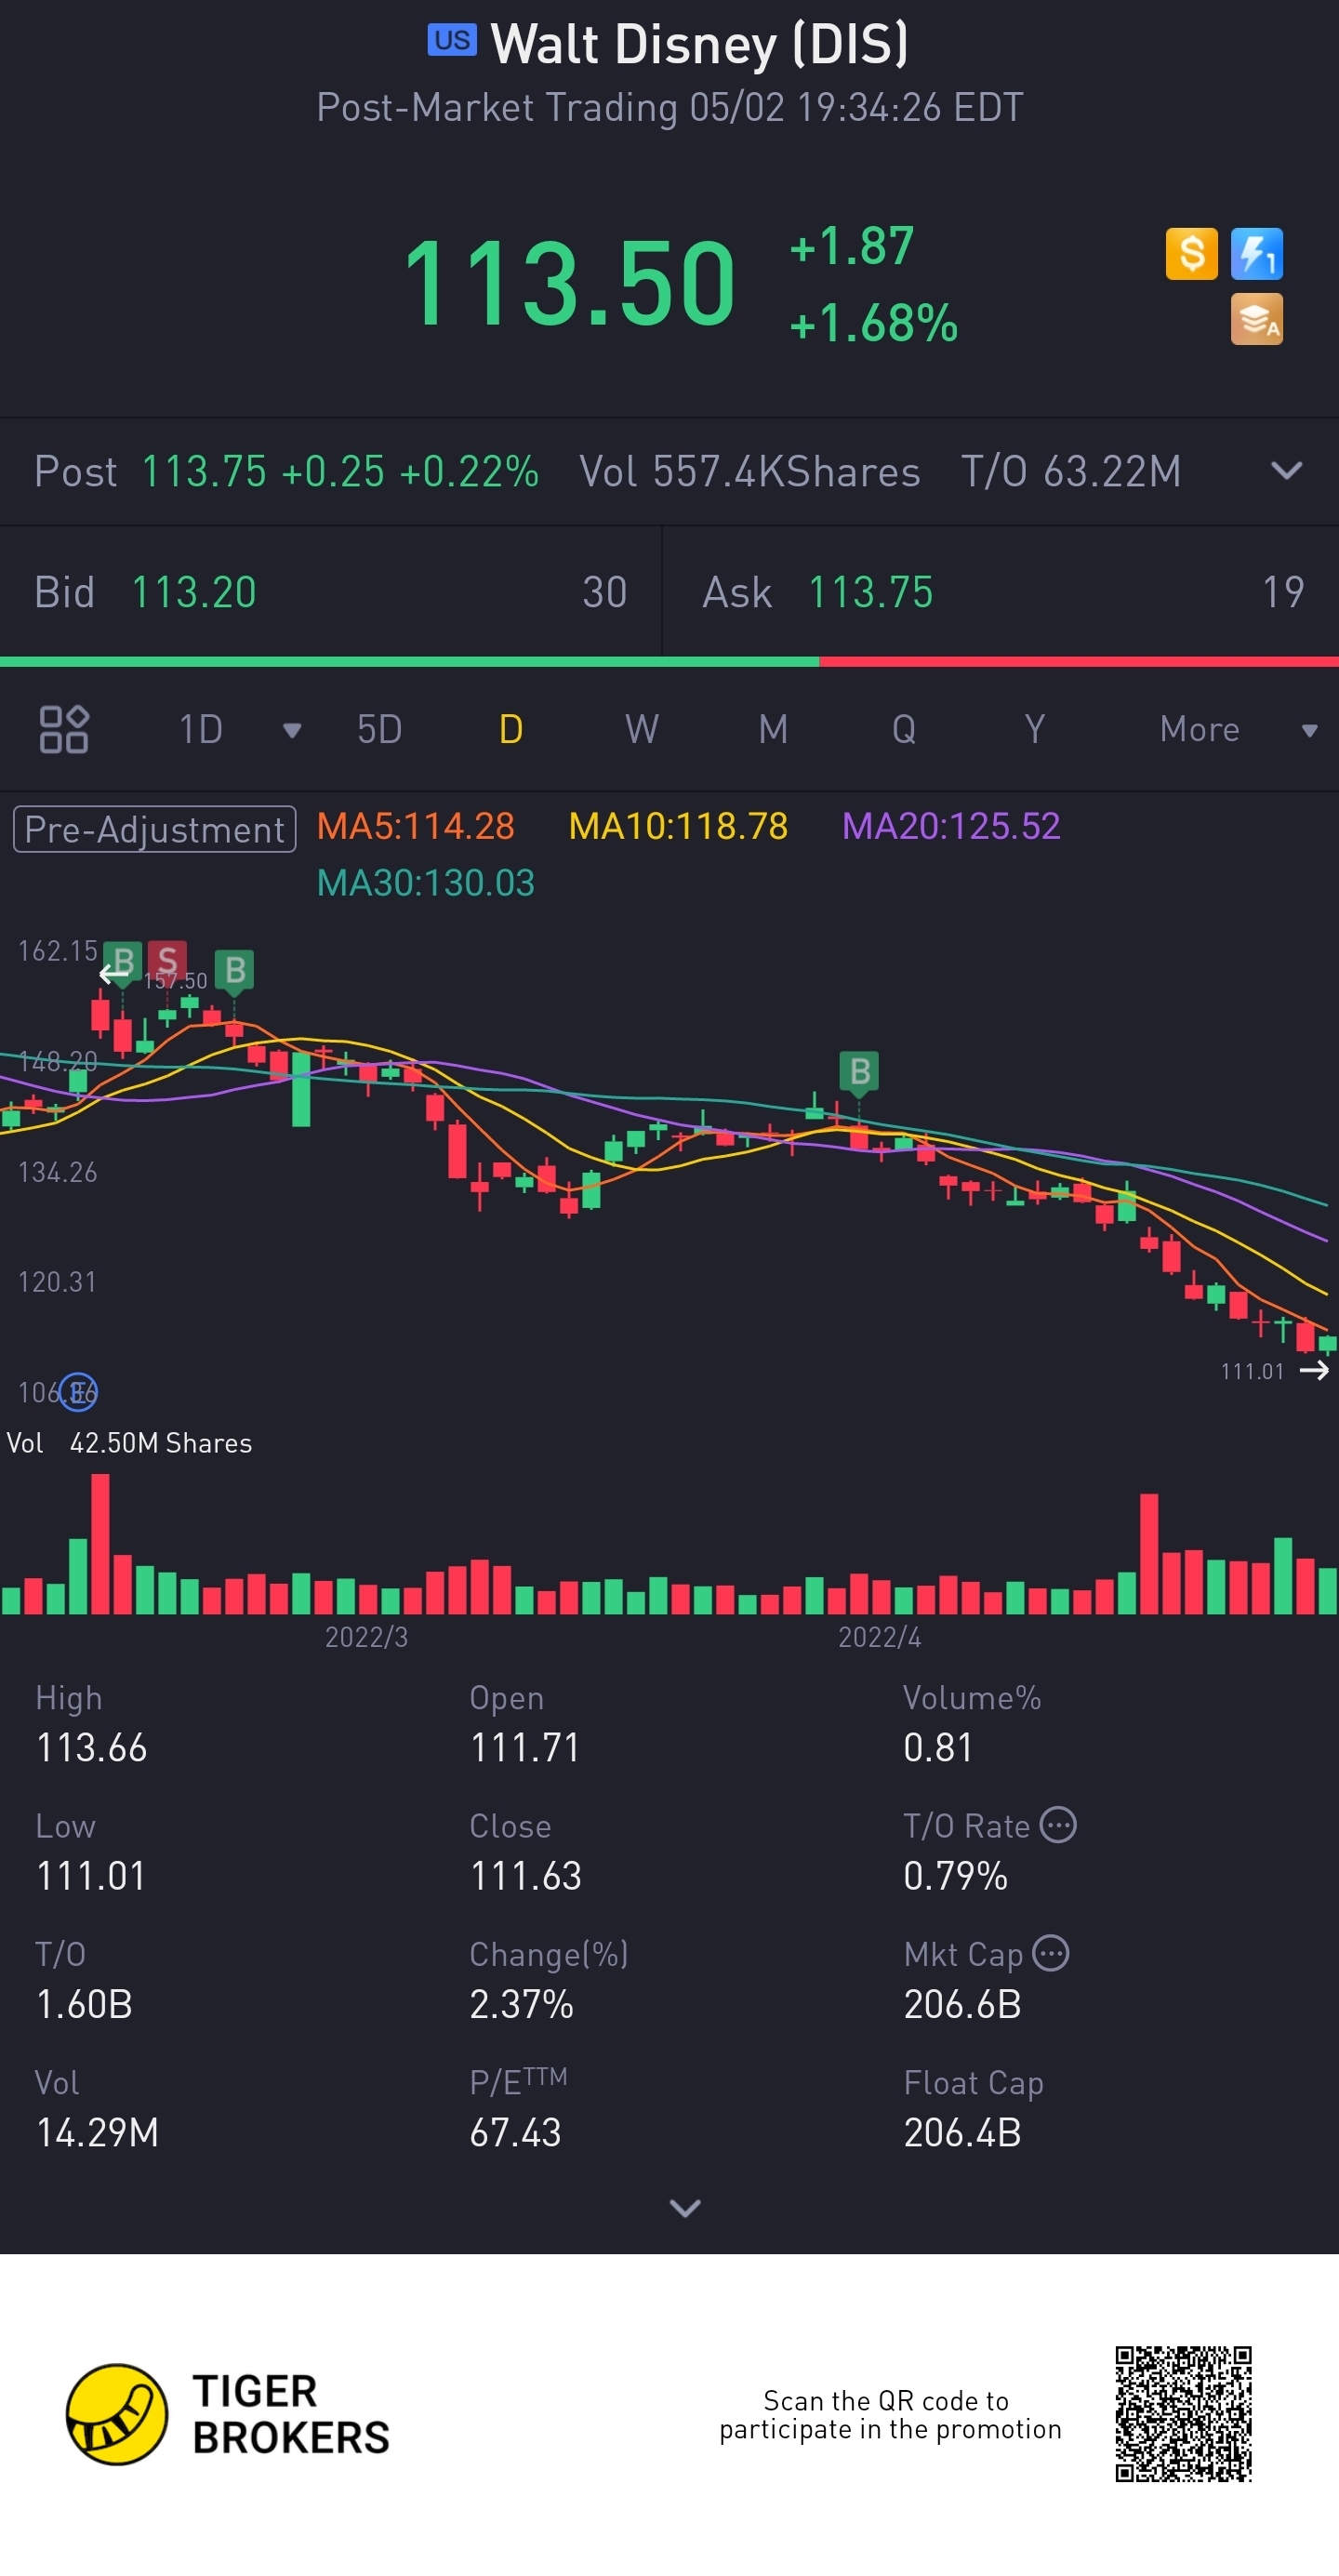Image resolution: width=1339 pixels, height=2576 pixels.
Task: Tap the chart's left scroll arrow
Action: 113,973
